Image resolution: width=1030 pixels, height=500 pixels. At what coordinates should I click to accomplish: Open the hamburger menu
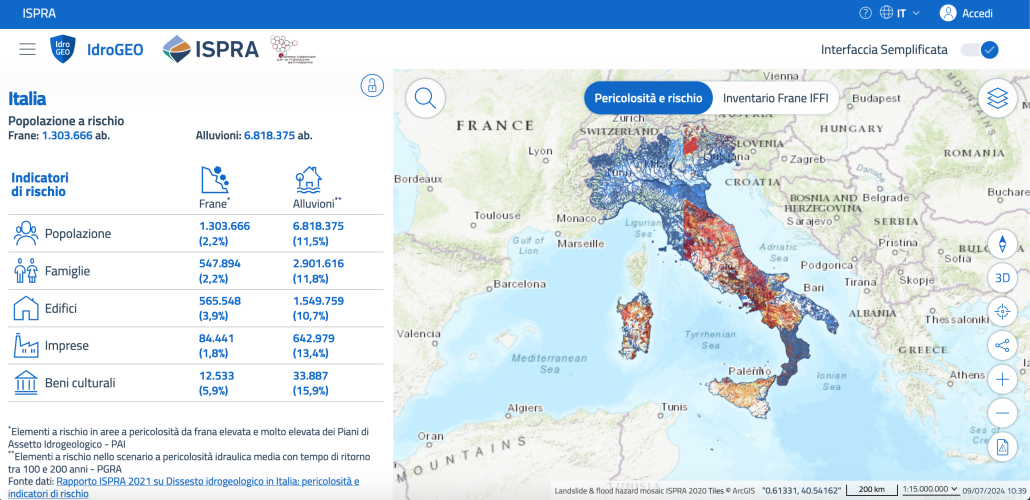click(x=27, y=49)
